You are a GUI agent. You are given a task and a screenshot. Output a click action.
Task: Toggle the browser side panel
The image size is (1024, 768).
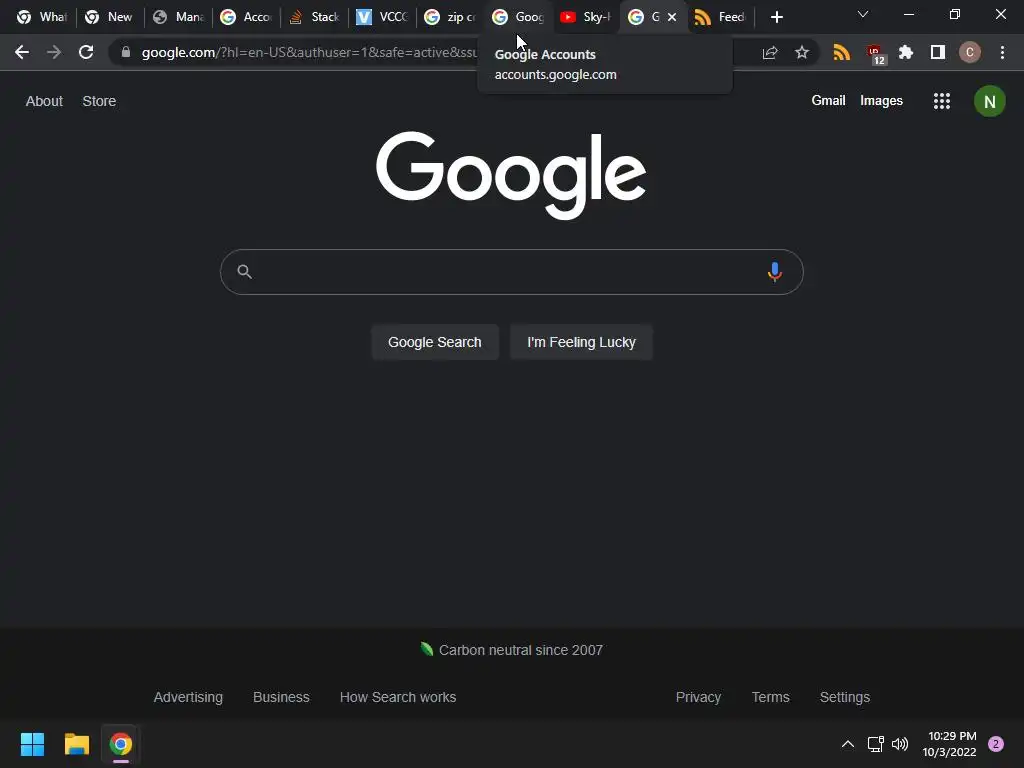tap(938, 52)
